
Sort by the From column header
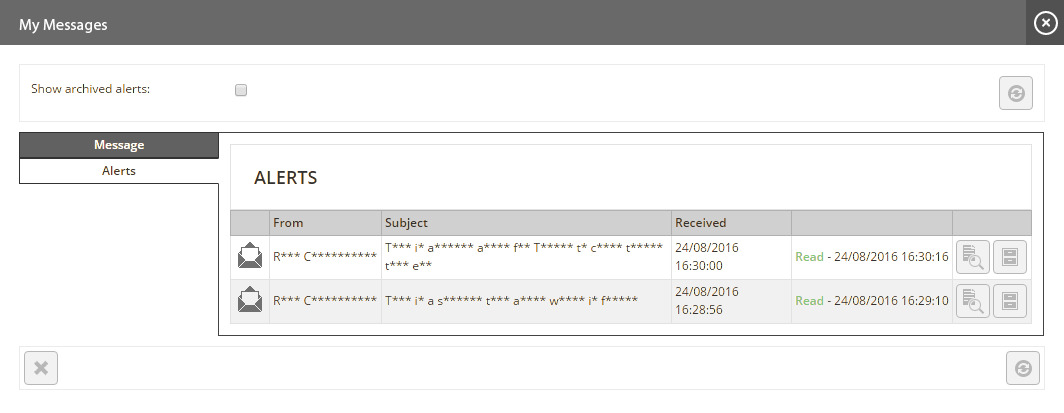click(325, 222)
